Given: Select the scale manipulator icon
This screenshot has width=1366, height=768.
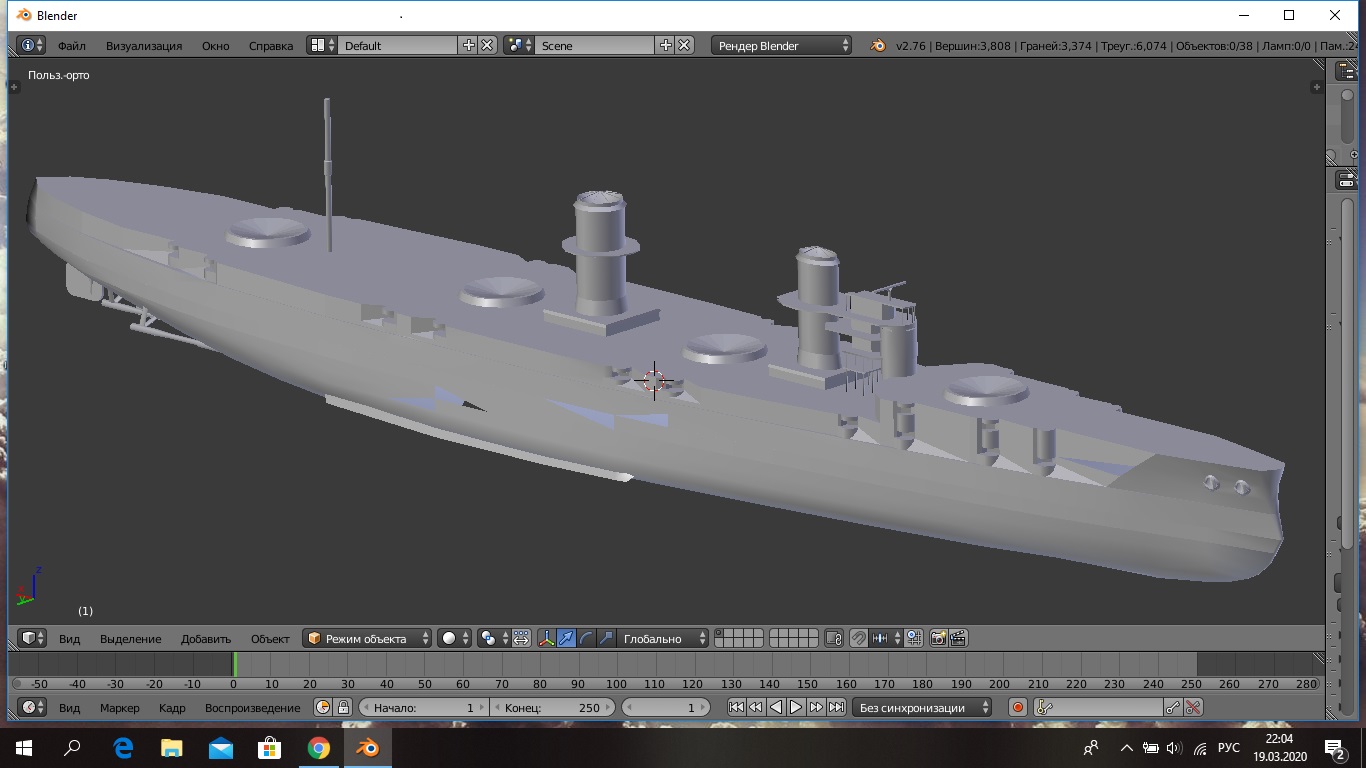Looking at the screenshot, I should pyautogui.click(x=606, y=638).
